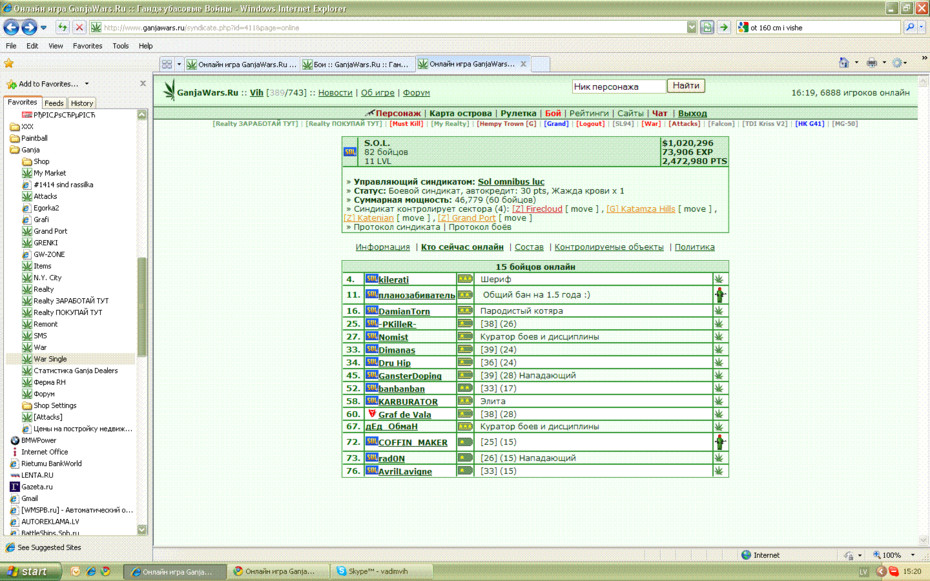
Task: Open the Print options dropdown arrow
Action: tap(884, 62)
